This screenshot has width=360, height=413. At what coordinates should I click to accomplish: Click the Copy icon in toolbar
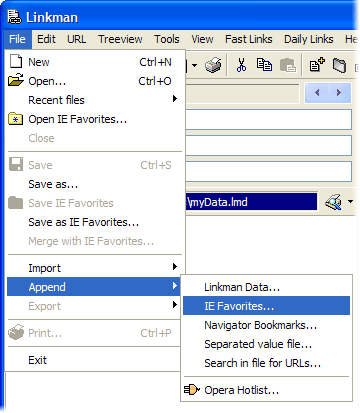pyautogui.click(x=264, y=65)
